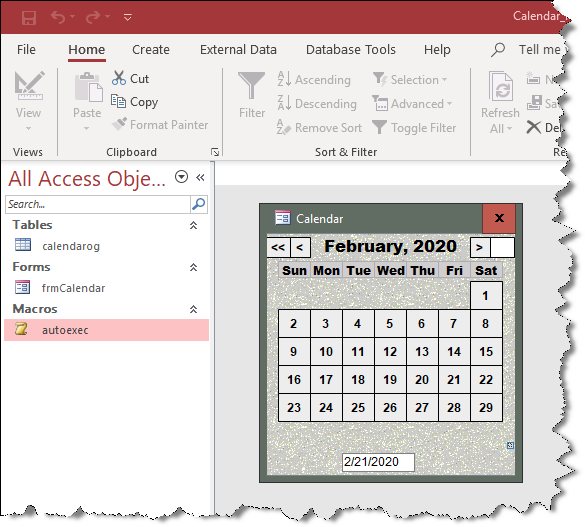Expand the Paste options arrow
Image resolution: width=585 pixels, height=527 pixels.
tap(87, 129)
